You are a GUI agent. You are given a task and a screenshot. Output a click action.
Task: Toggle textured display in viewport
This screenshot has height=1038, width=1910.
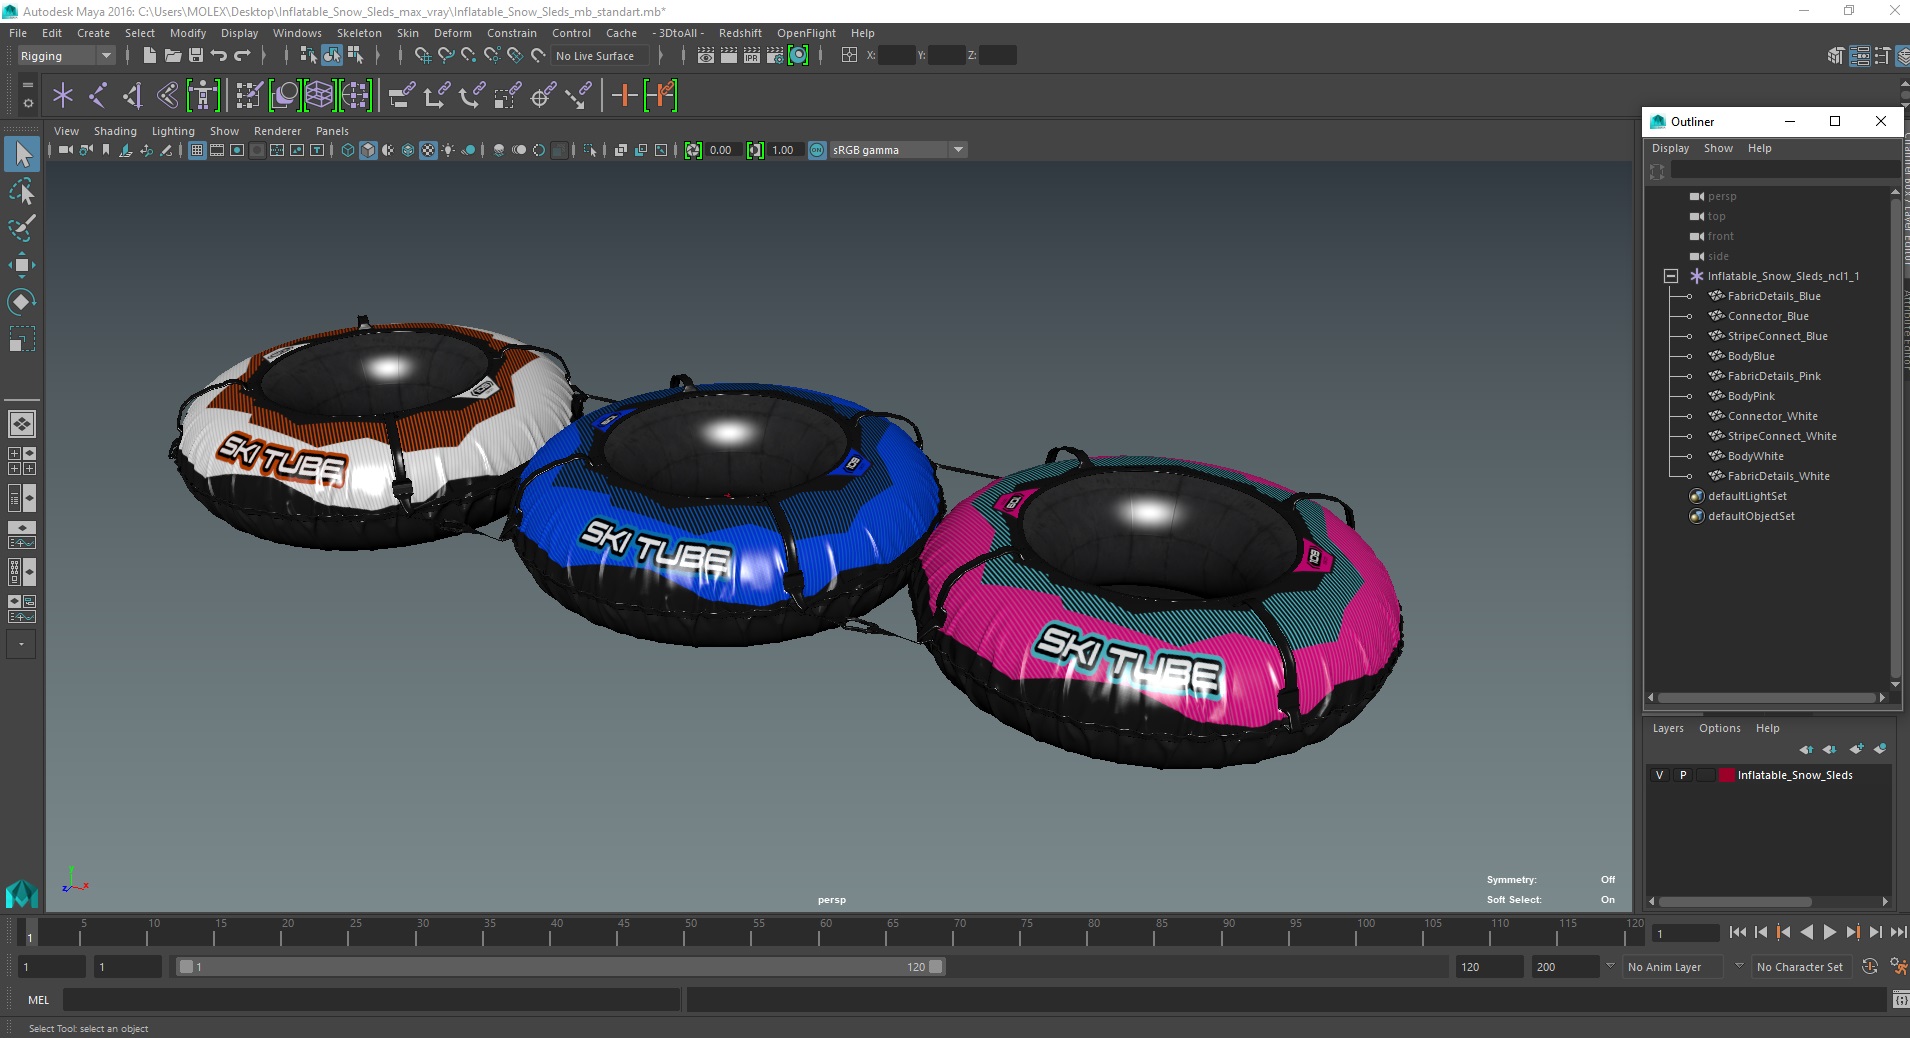pyautogui.click(x=428, y=150)
